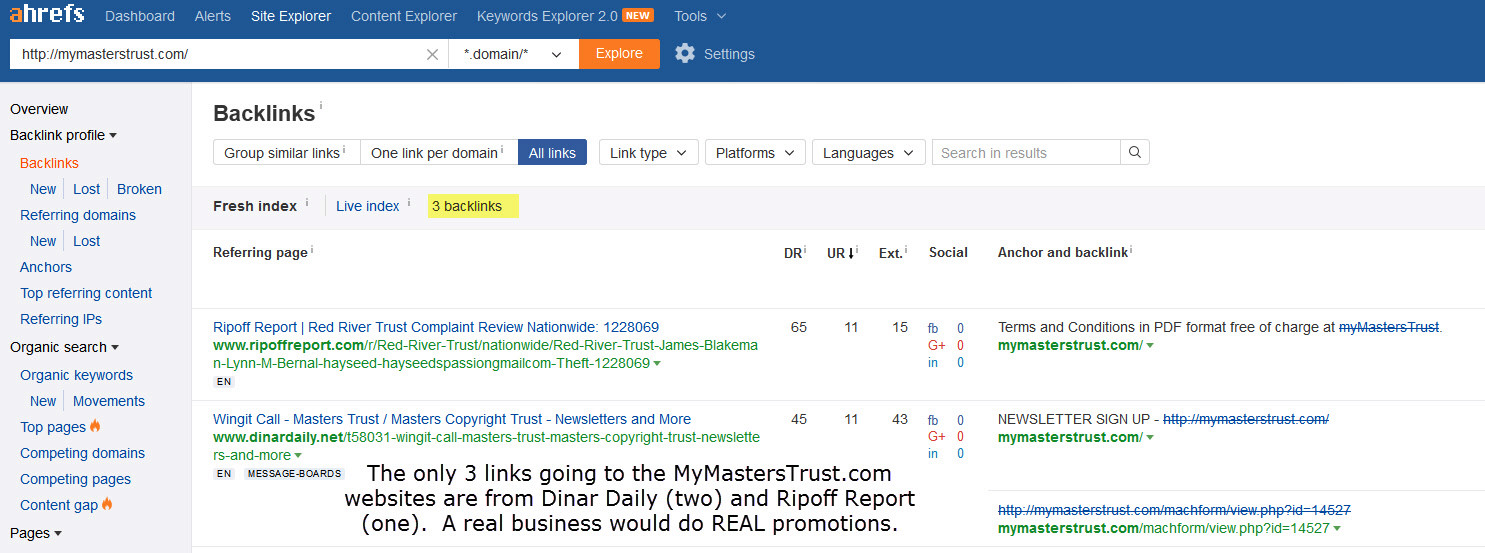Click the info icon beside Ext. column
The height and width of the screenshot is (553, 1485).
tap(906, 250)
